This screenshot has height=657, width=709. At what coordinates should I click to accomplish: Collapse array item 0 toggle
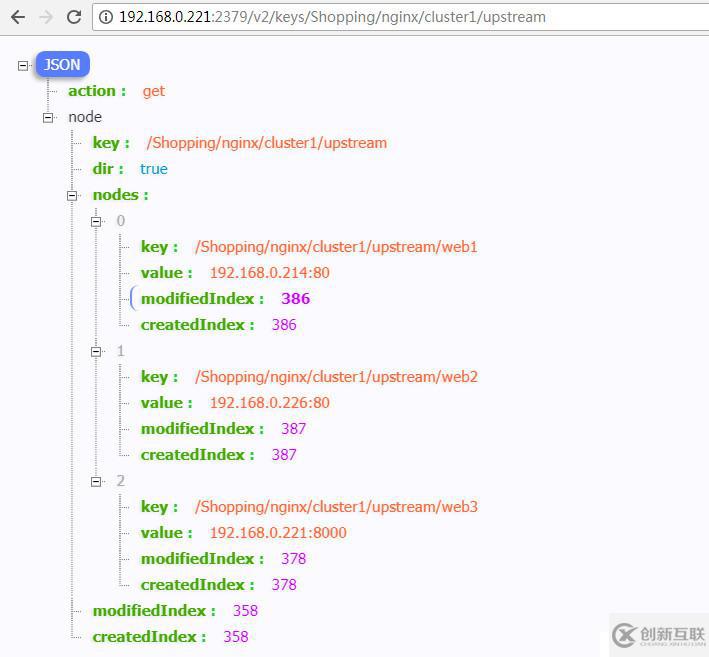click(95, 222)
